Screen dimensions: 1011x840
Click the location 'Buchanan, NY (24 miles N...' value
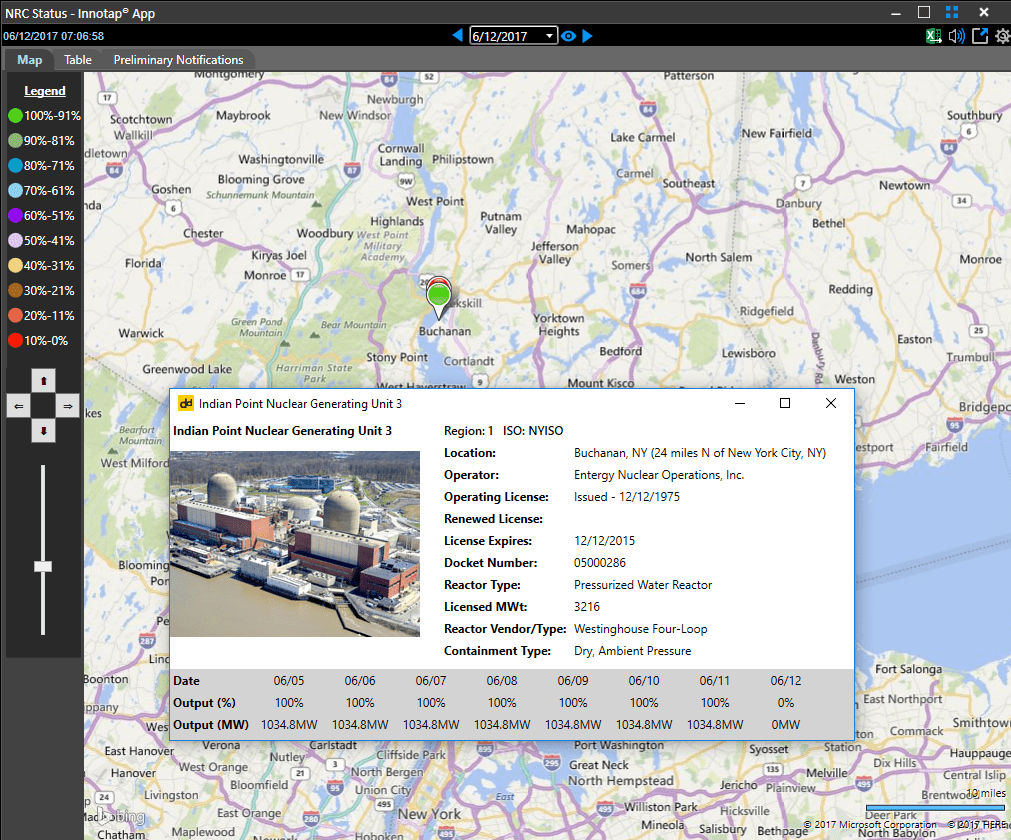(x=700, y=453)
